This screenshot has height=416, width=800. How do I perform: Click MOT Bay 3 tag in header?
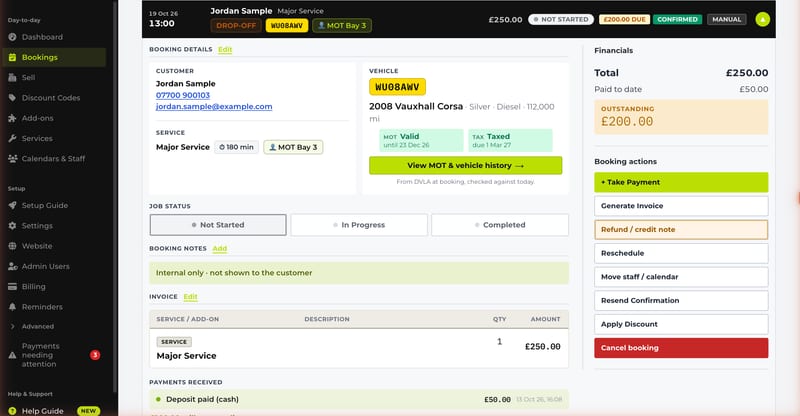click(x=342, y=26)
